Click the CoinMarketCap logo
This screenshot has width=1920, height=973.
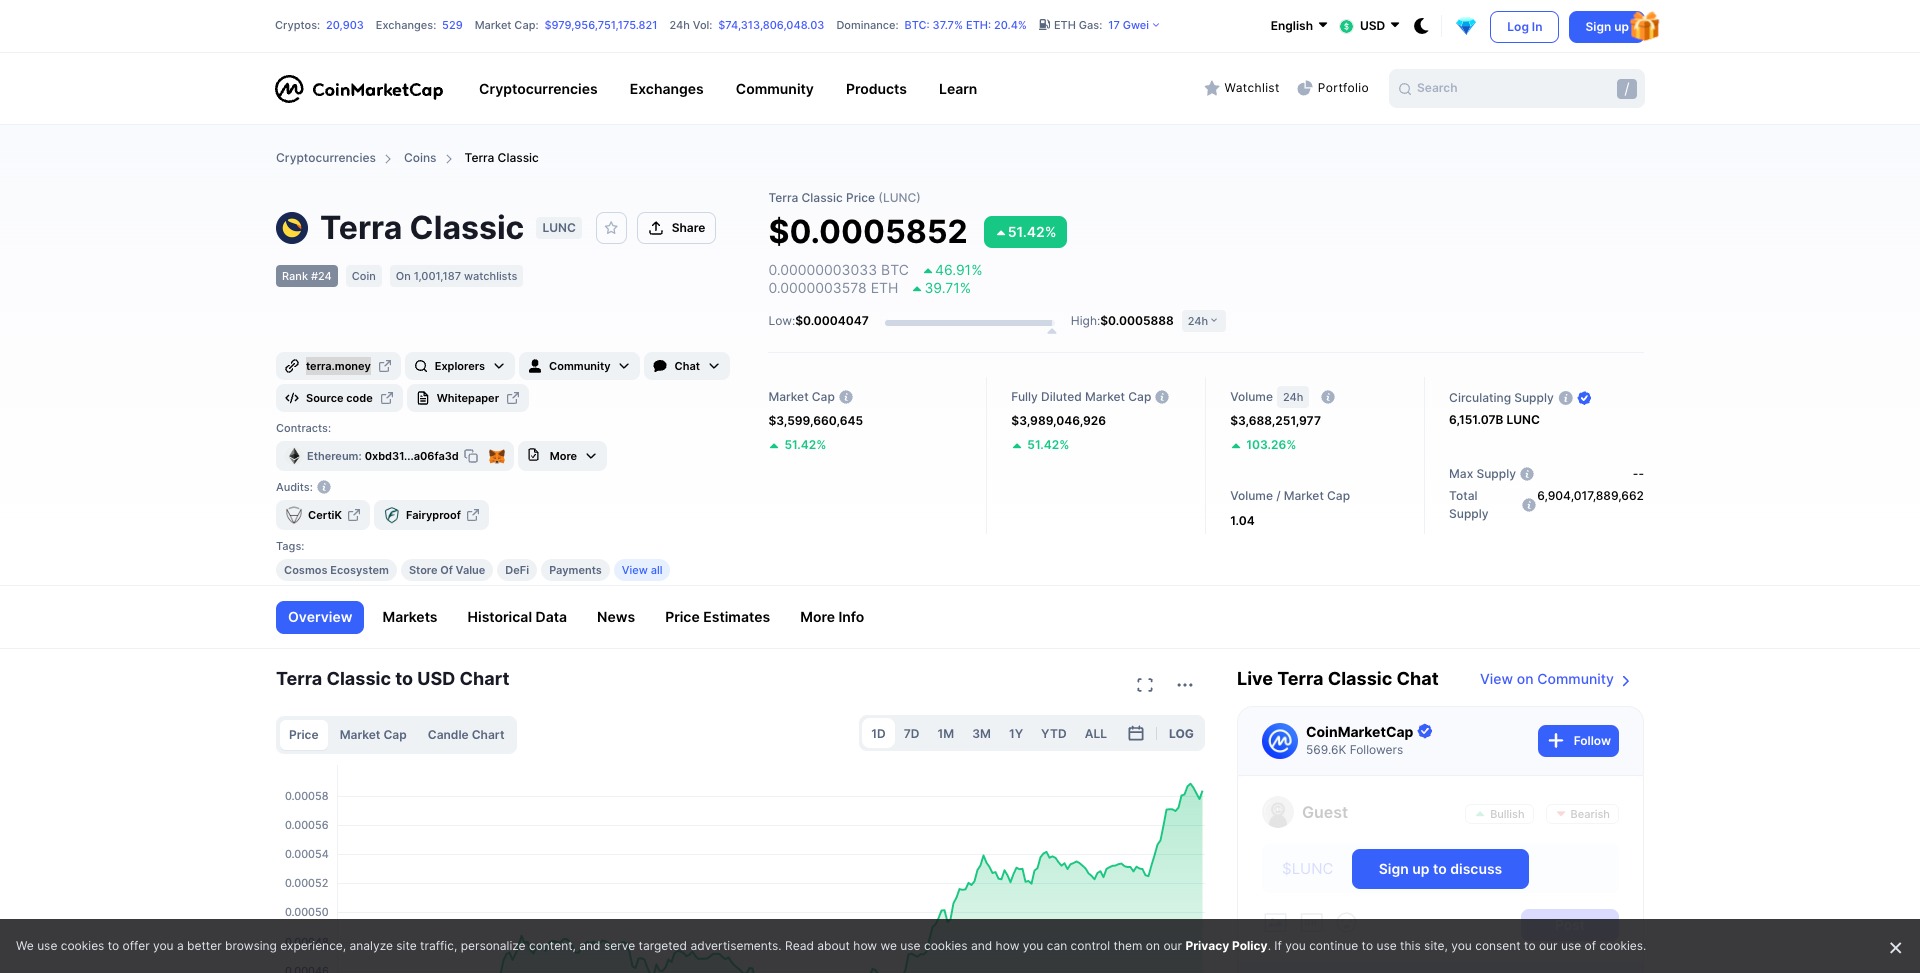[x=359, y=89]
